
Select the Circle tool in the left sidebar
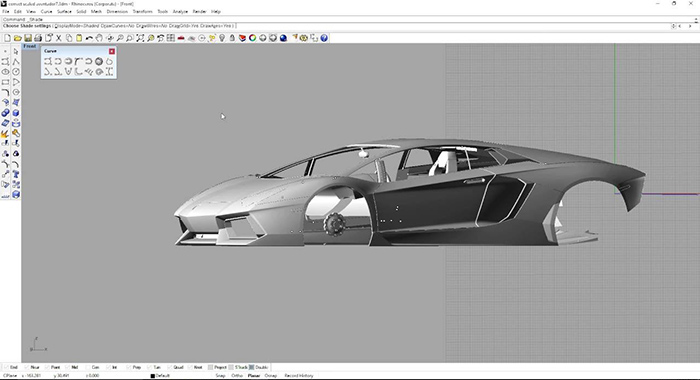16,72
